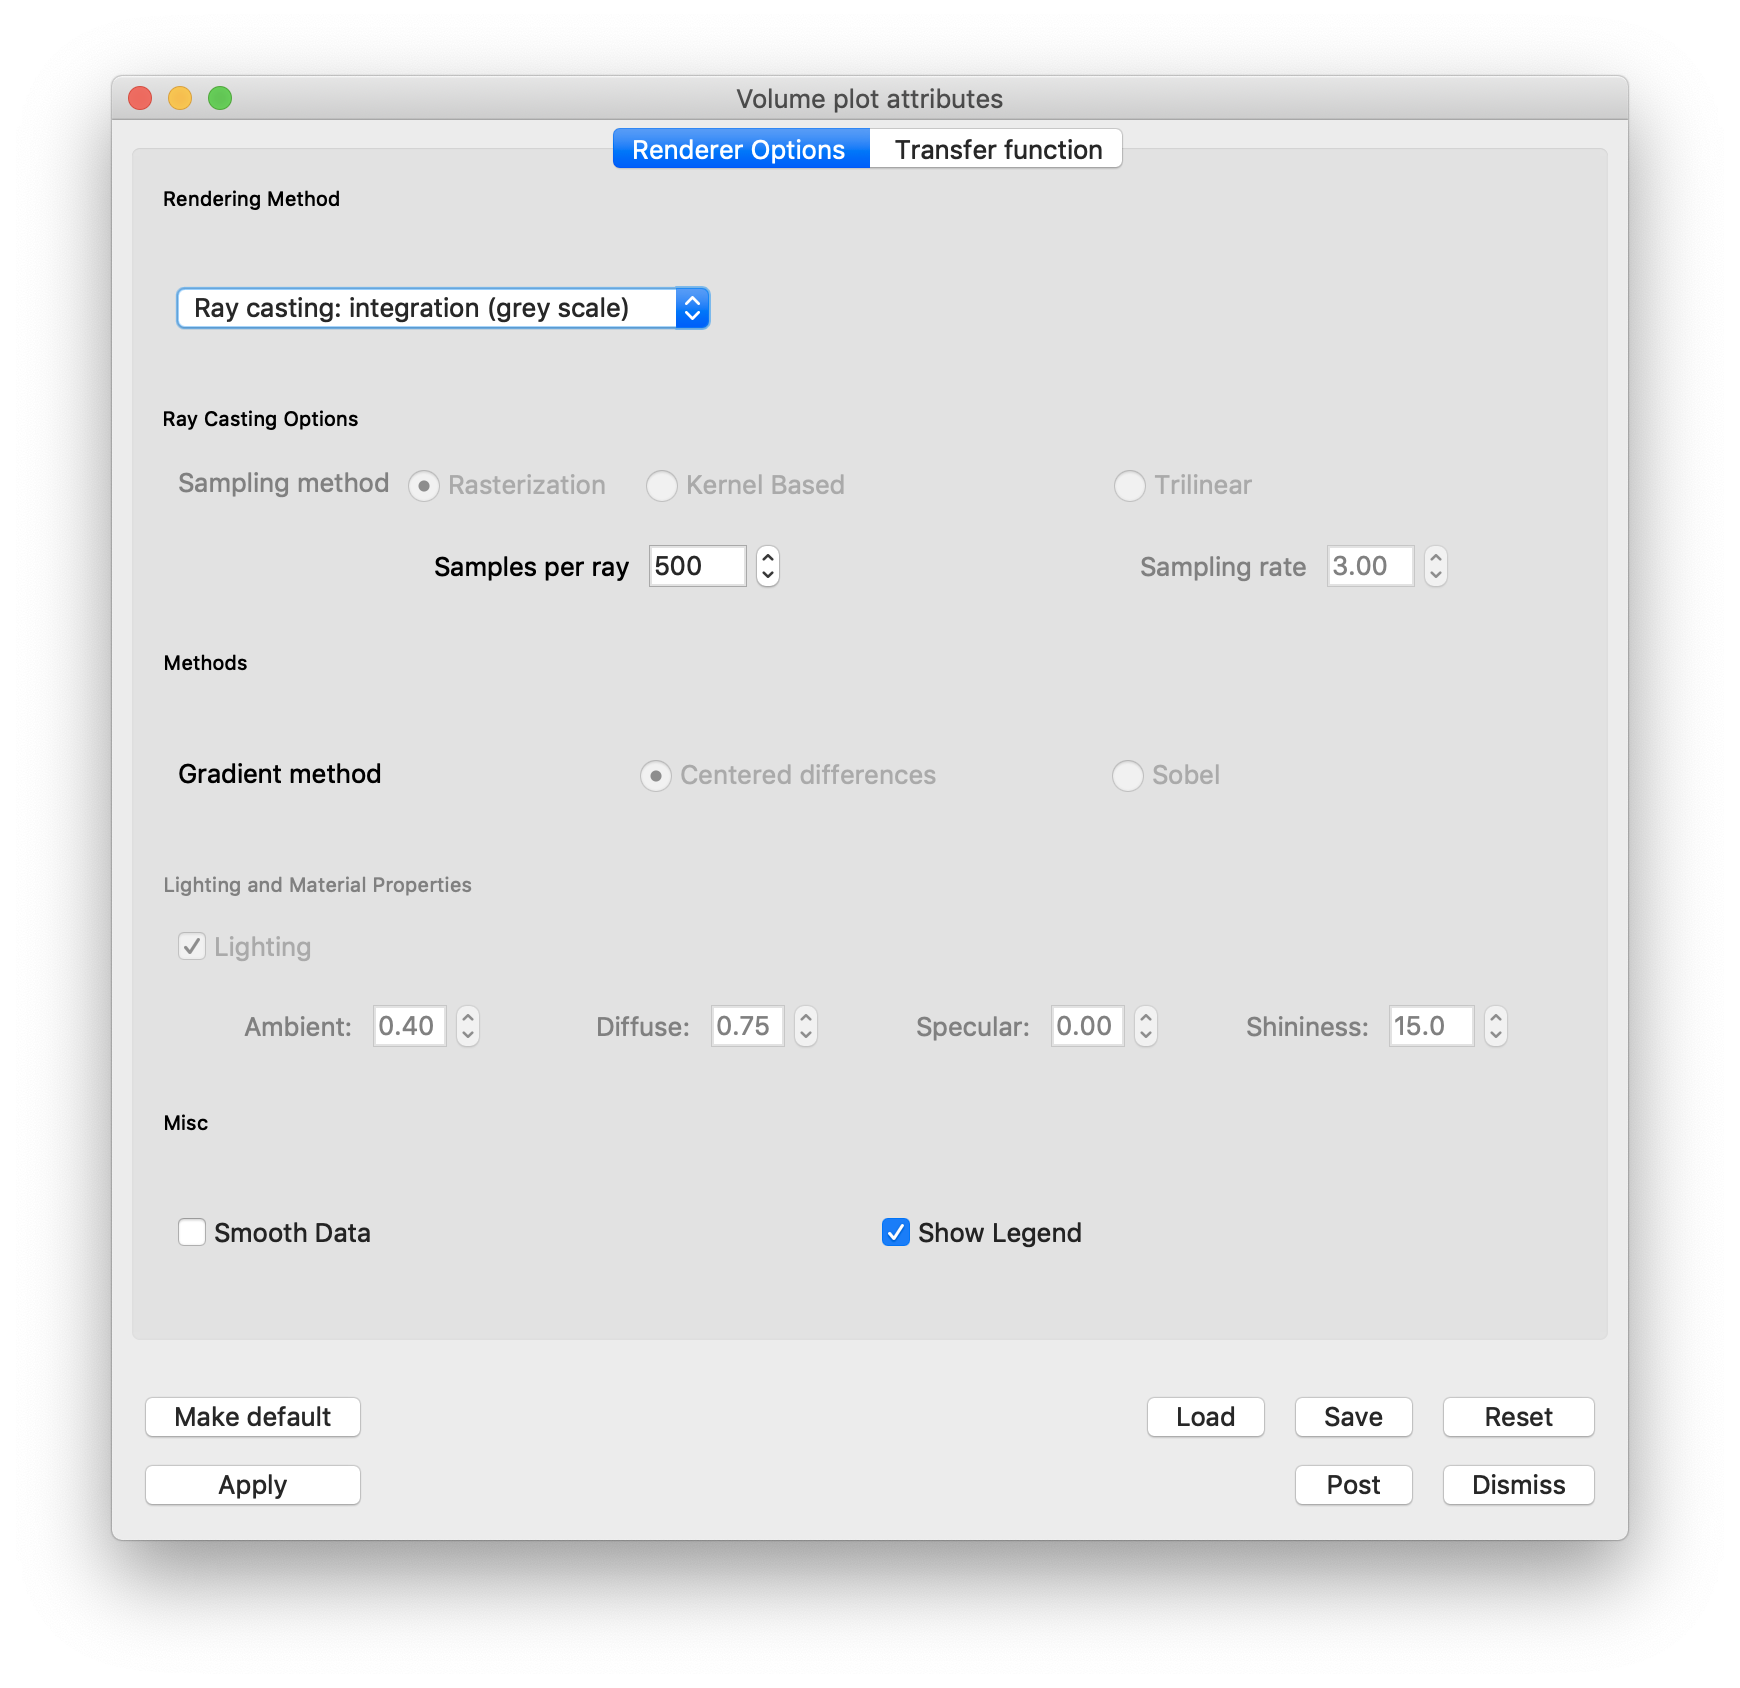
Task: Toggle the Lighting checkbox
Action: coord(192,946)
